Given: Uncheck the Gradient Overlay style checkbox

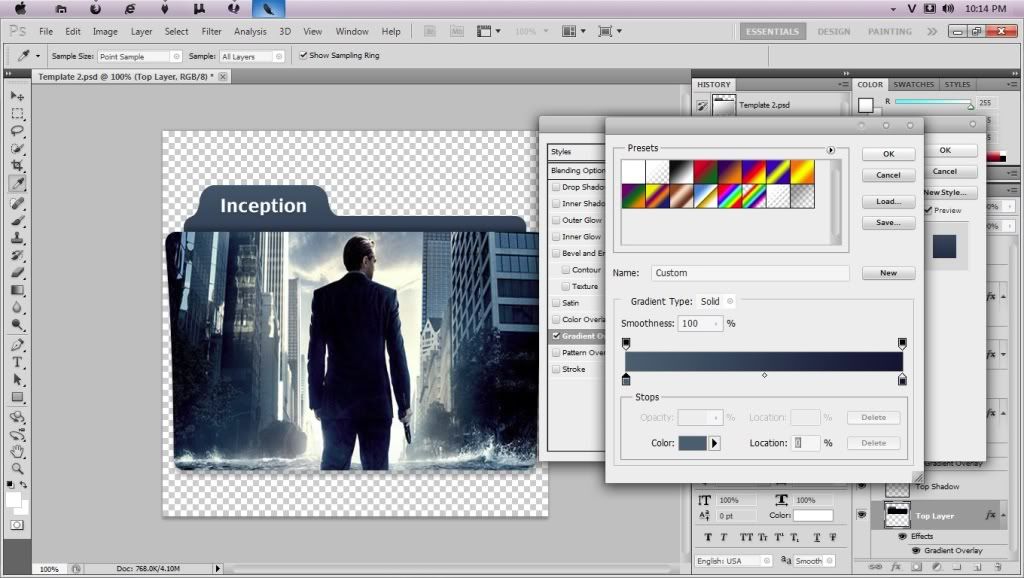Looking at the screenshot, I should [556, 336].
